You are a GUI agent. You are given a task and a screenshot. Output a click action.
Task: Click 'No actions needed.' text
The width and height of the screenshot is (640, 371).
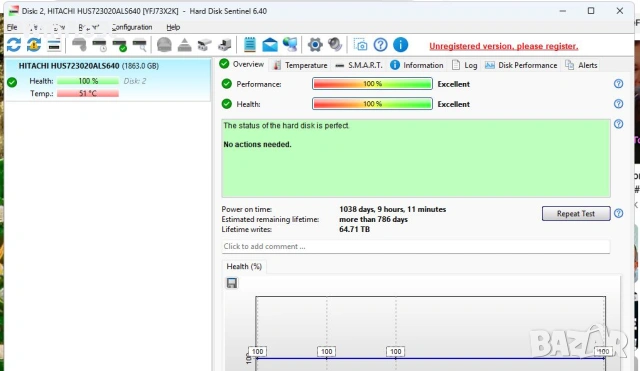[x=257, y=144]
